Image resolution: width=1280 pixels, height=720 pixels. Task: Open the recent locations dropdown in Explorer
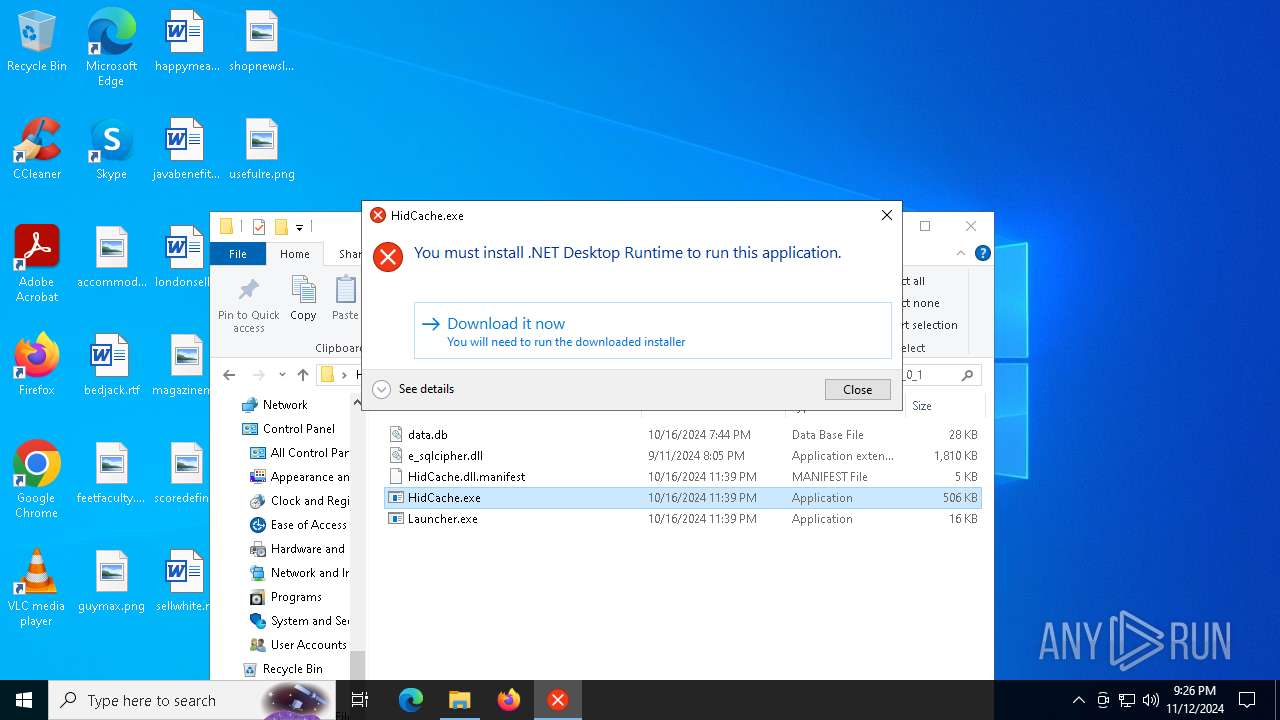pos(282,375)
